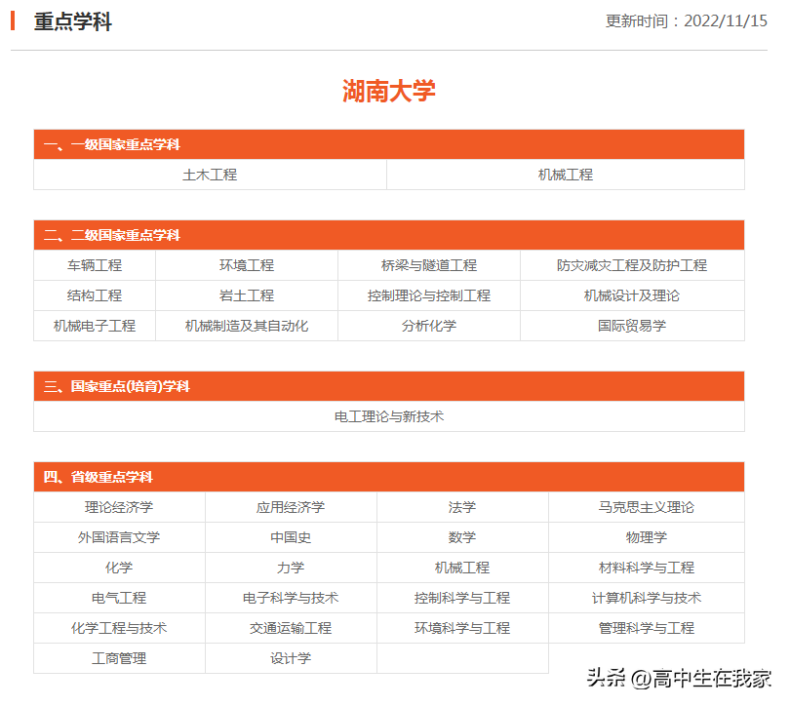Screen dimensions: 790x706
Task: Select the header "二、二级国家重点学科"
Action: tap(389, 235)
